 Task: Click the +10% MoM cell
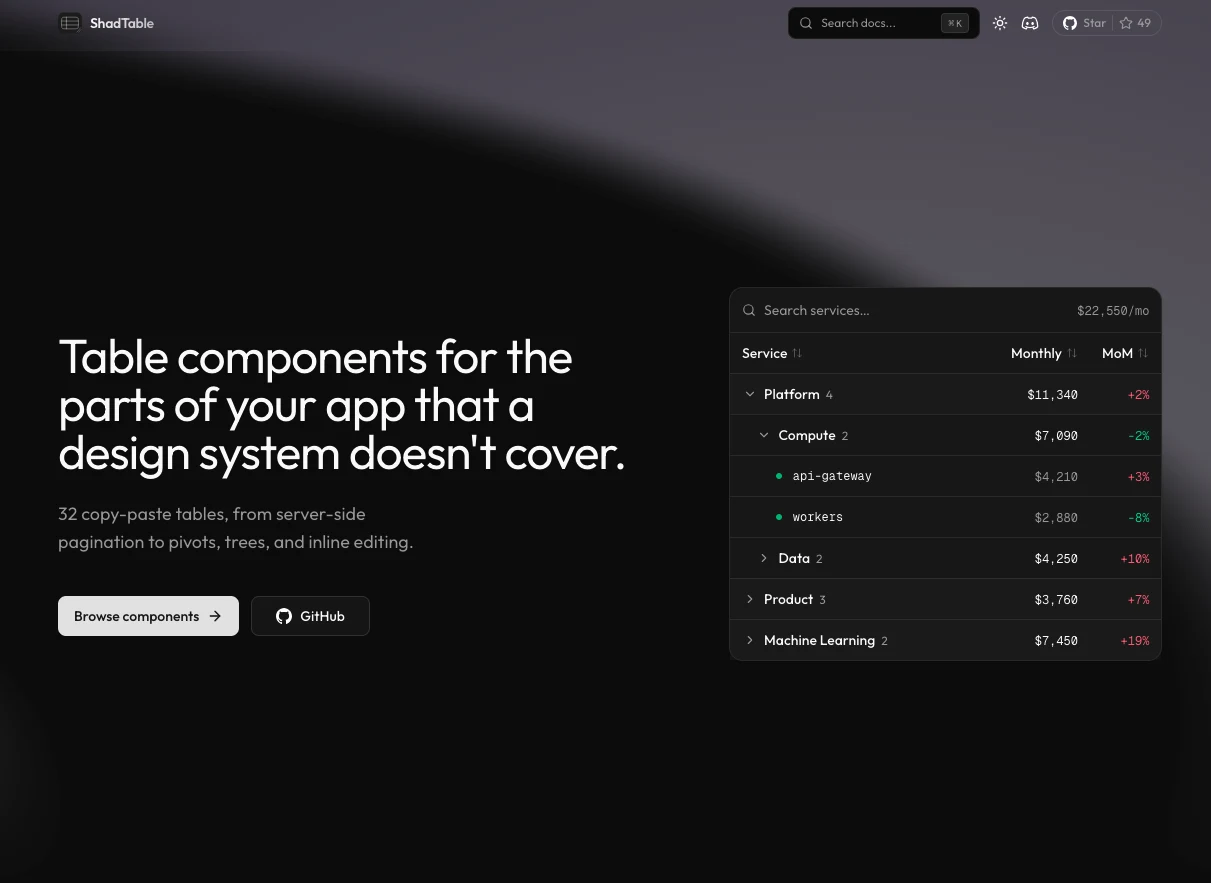[x=1135, y=559]
